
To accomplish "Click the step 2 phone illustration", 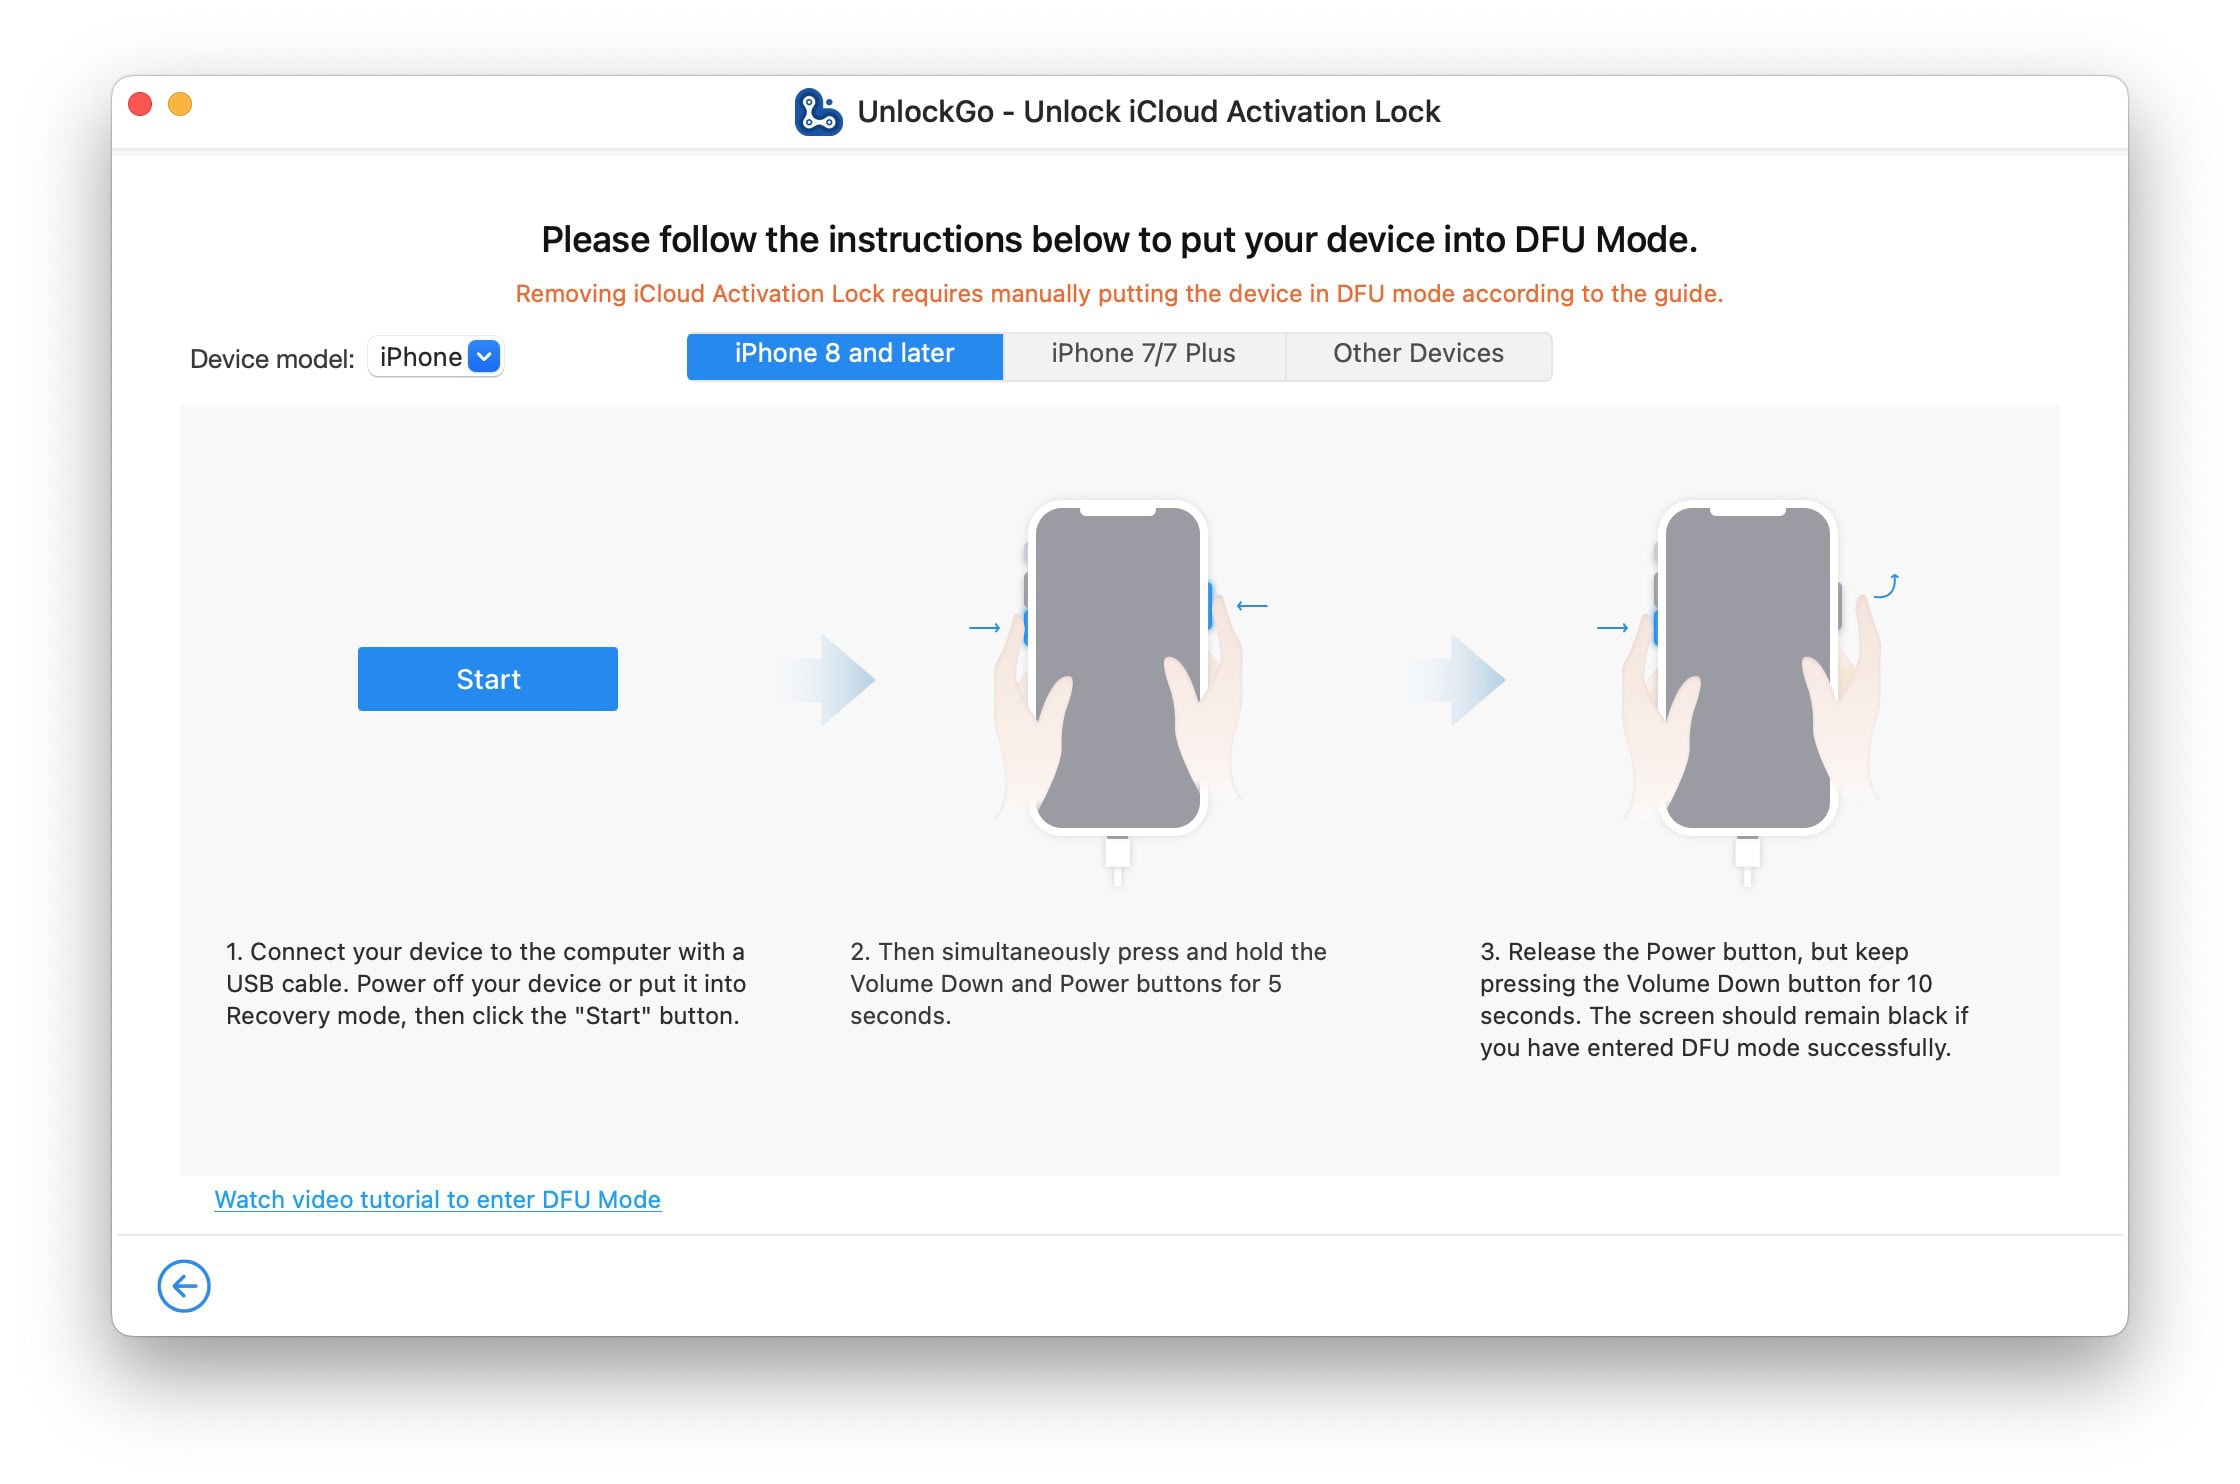I will point(1117,668).
